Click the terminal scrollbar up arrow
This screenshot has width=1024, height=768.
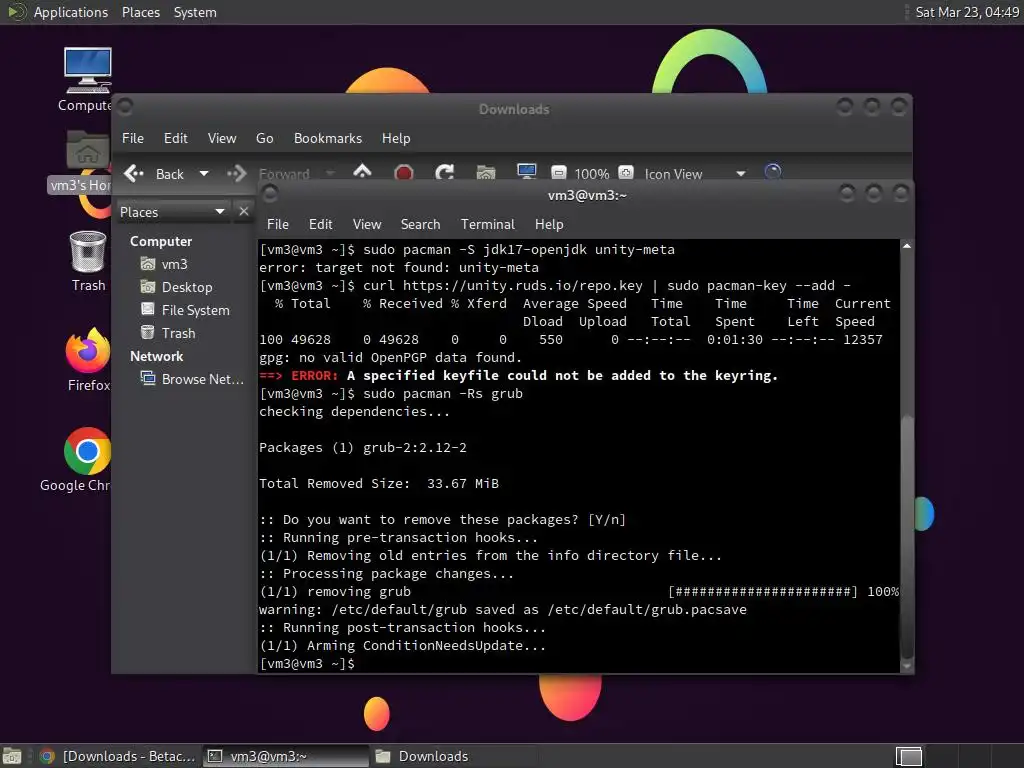907,246
